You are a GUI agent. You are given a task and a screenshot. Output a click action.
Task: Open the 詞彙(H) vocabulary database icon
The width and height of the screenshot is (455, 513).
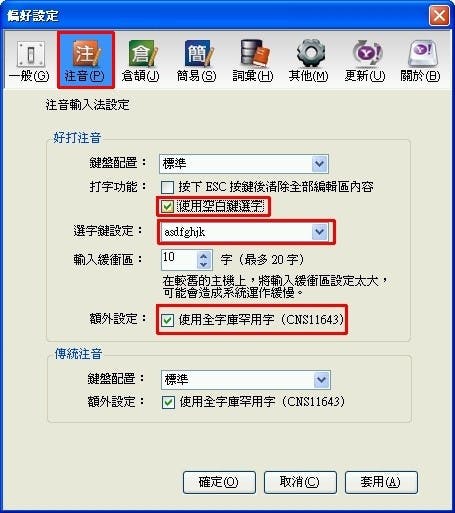click(253, 61)
